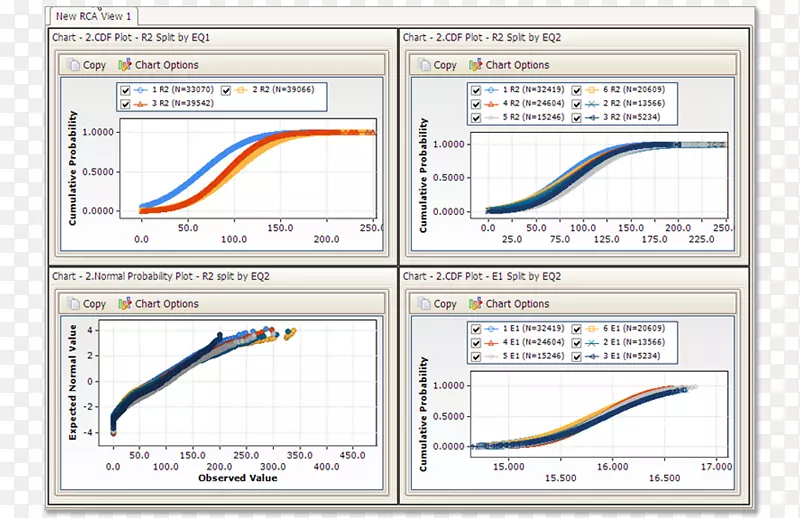800x518 pixels.
Task: Toggle series 4 R2 (N=24604) checkbox
Action: (x=476, y=104)
